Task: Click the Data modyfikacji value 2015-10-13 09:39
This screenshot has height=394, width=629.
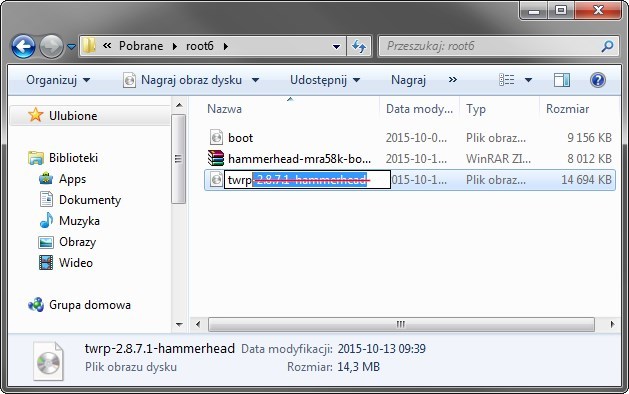Action: pos(381,349)
